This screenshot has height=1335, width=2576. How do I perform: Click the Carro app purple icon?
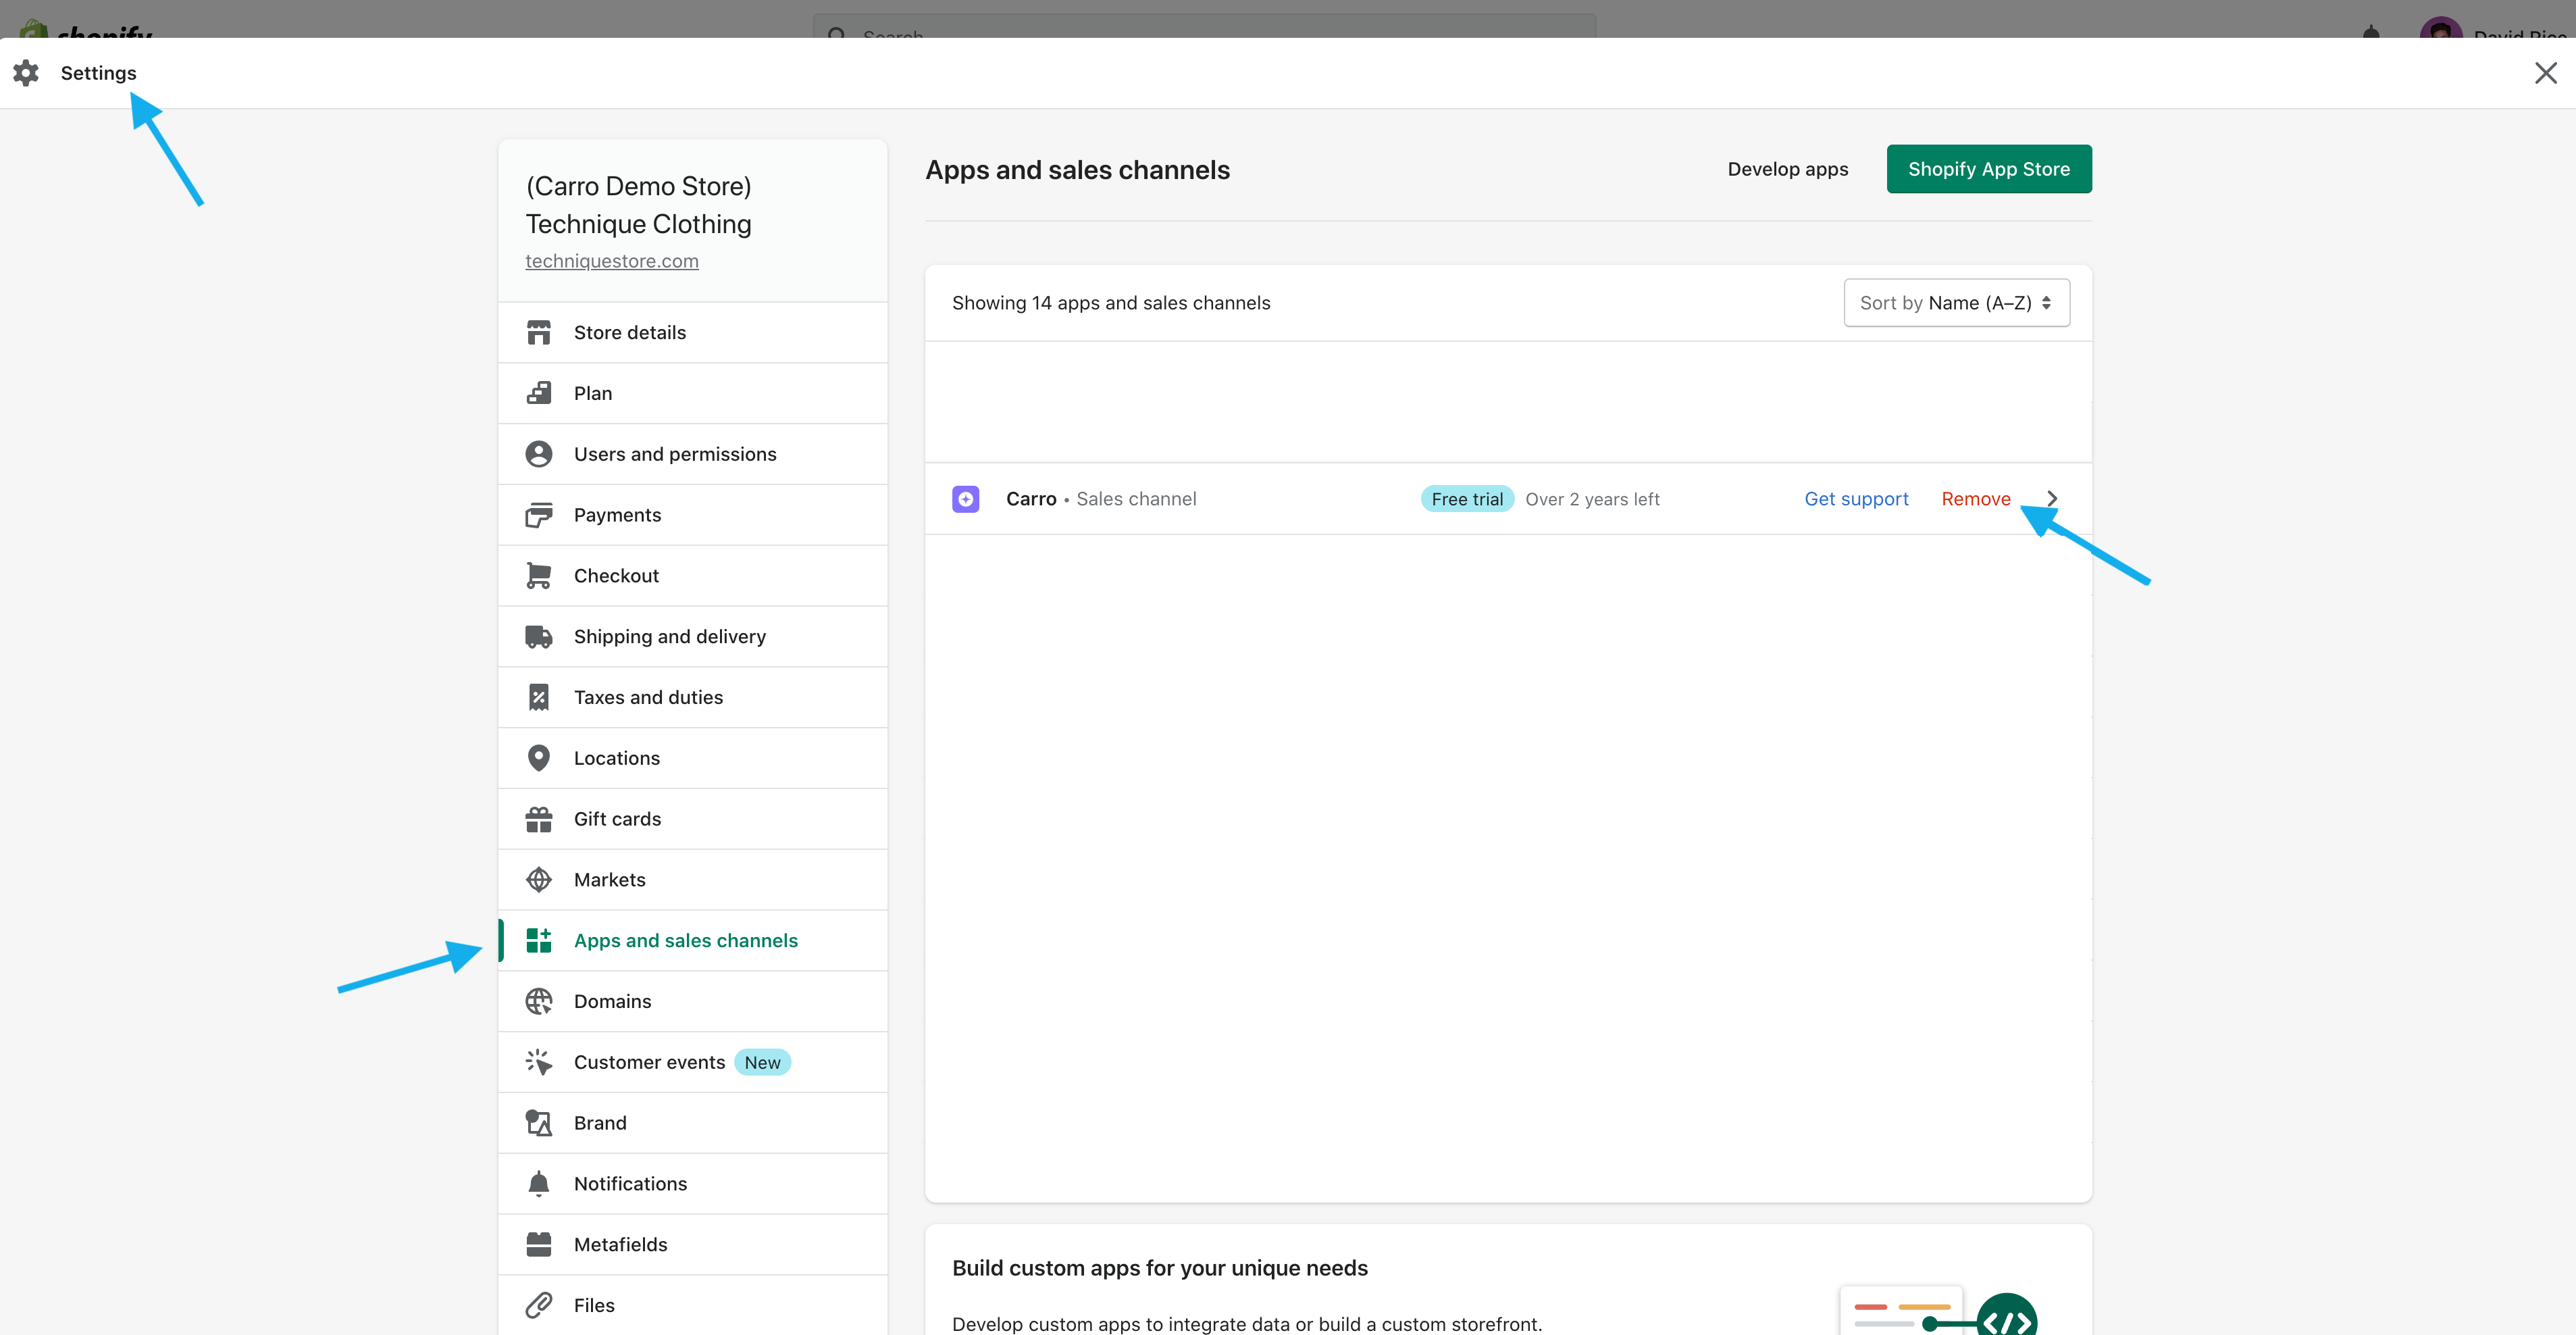965,499
